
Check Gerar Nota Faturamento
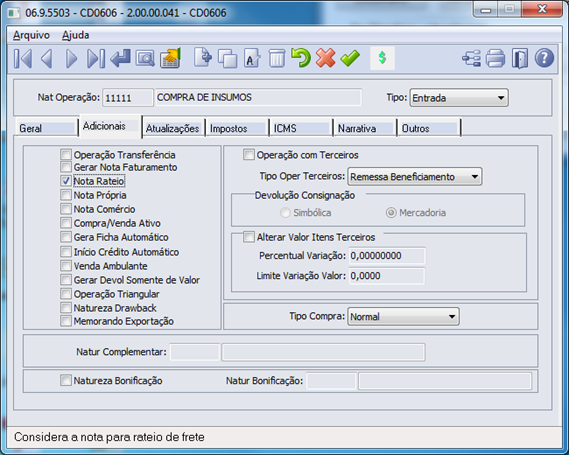[66, 167]
